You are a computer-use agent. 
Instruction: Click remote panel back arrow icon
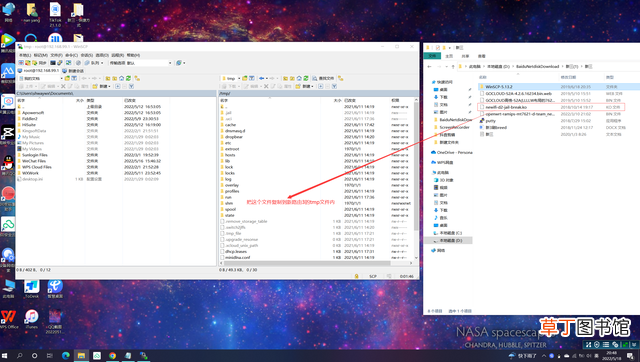tap(262, 78)
